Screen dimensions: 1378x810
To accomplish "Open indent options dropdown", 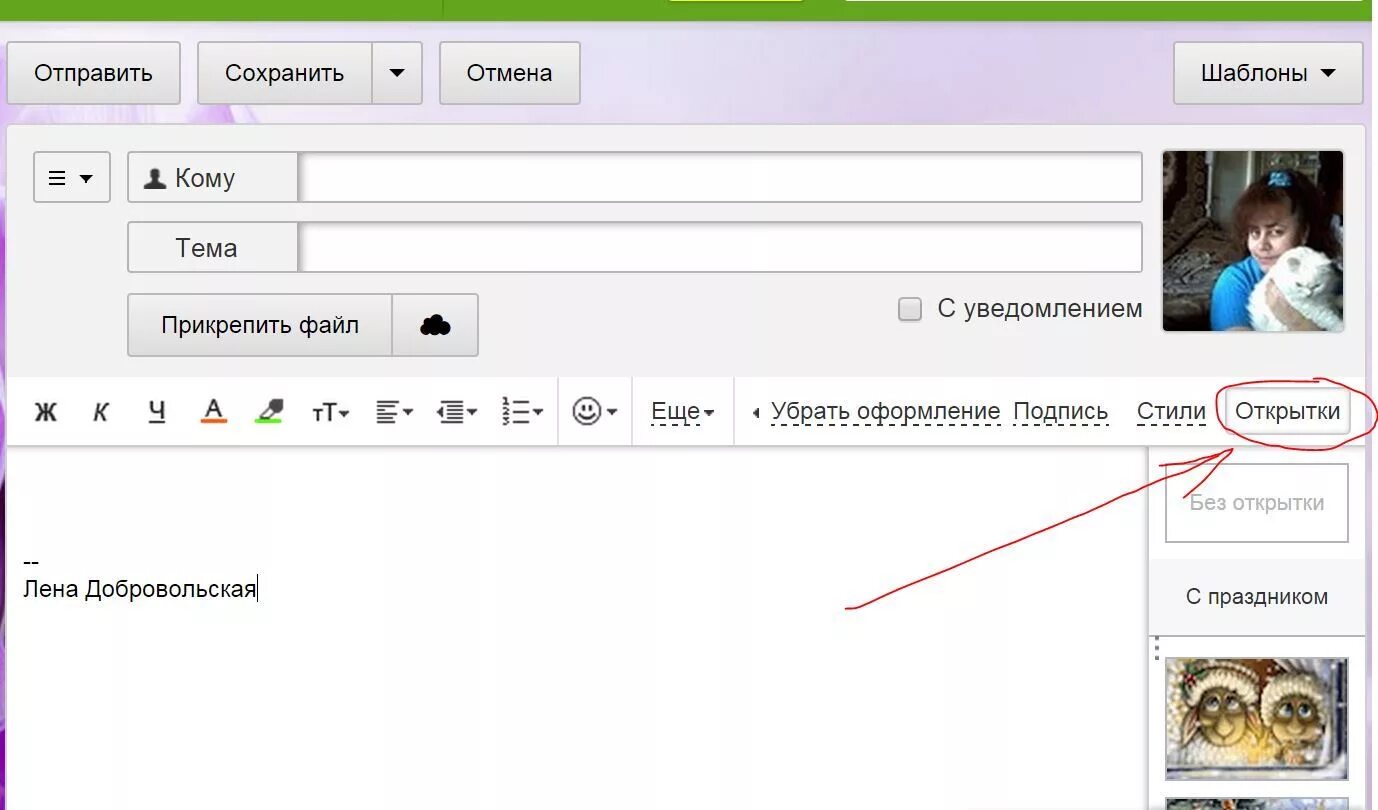I will (x=457, y=412).
